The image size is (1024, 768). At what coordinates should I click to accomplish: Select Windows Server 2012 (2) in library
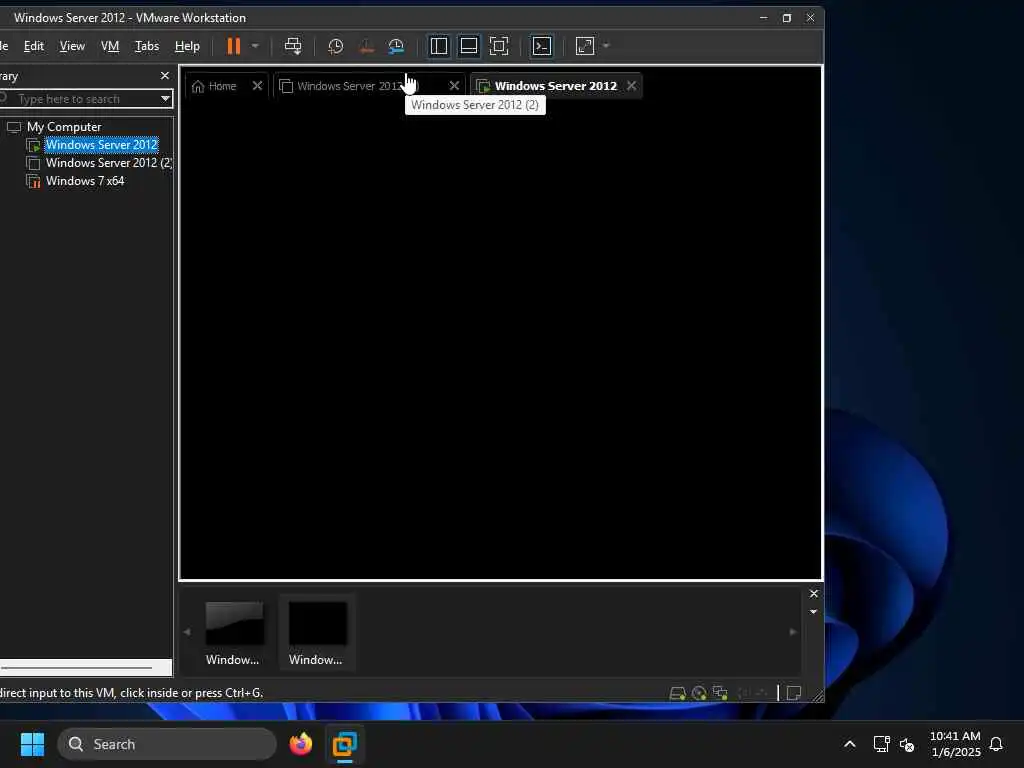pos(108,163)
